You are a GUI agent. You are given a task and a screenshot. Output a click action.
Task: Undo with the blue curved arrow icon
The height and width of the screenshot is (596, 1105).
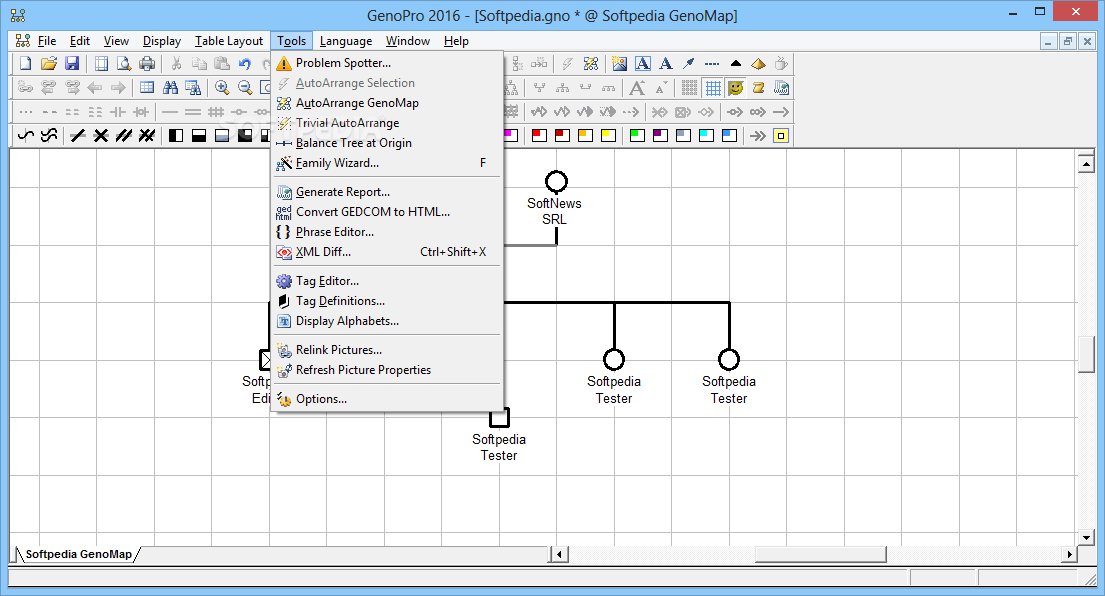click(x=245, y=63)
